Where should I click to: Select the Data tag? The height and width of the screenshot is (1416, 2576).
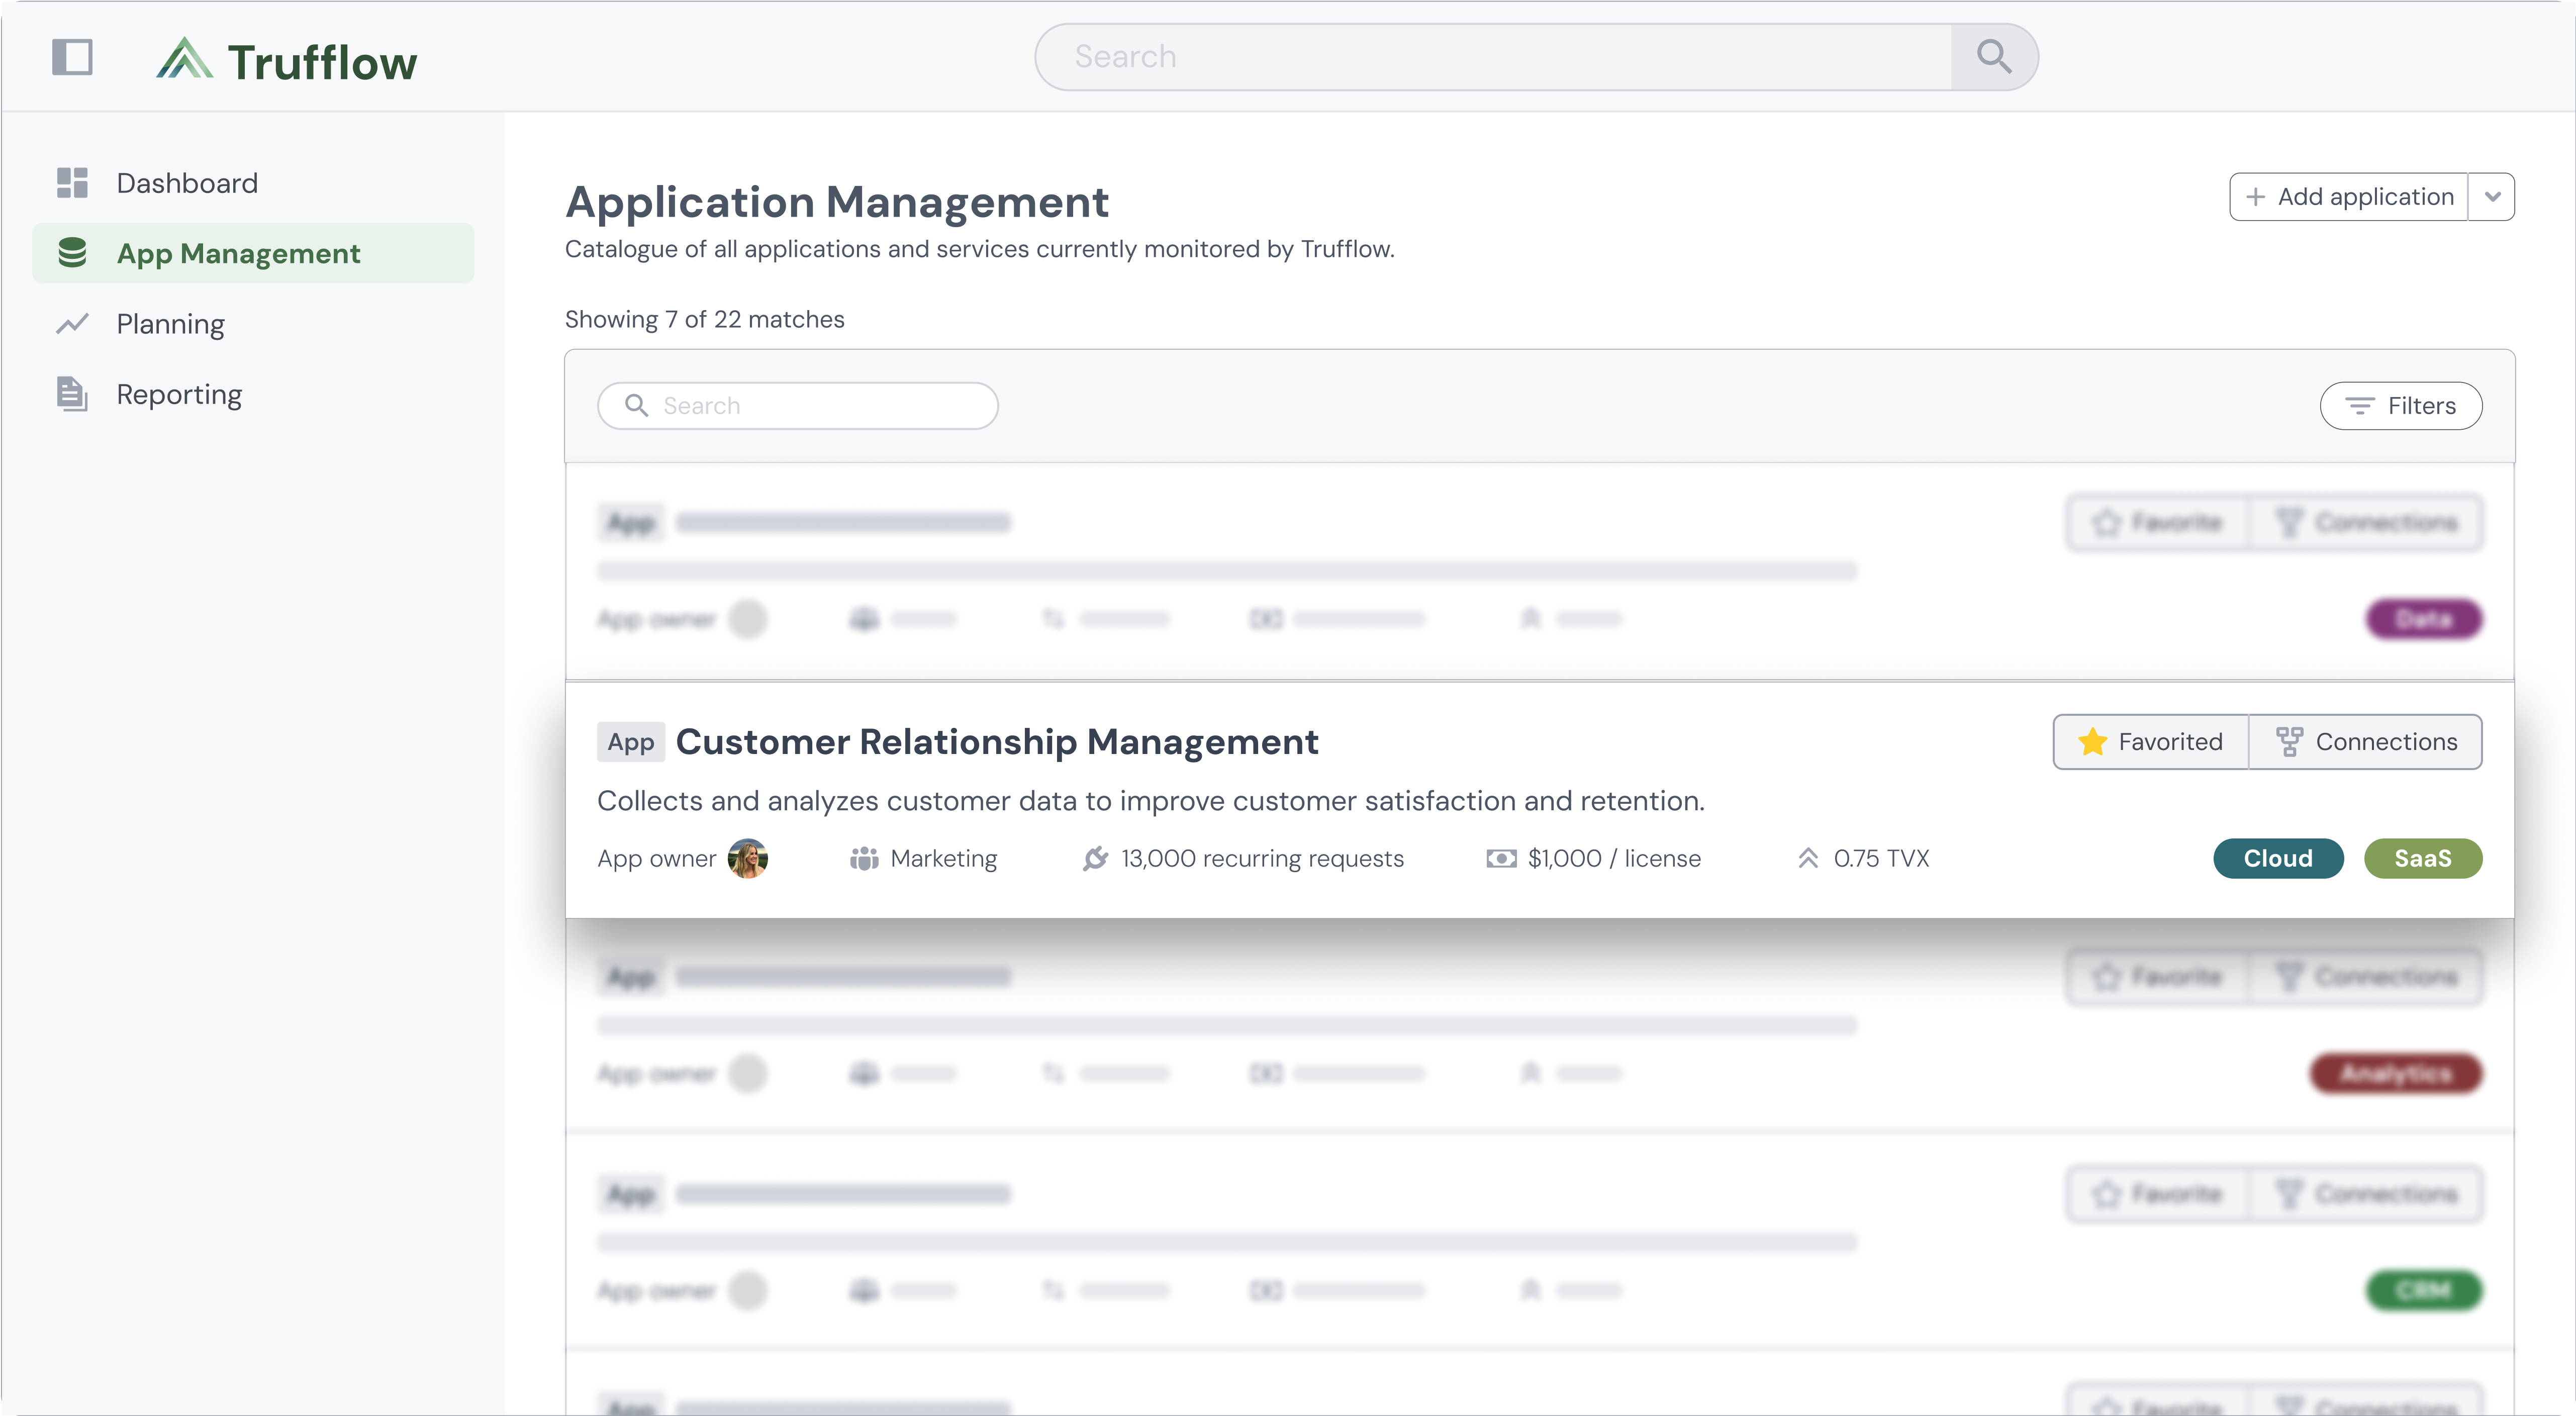[x=2424, y=619]
